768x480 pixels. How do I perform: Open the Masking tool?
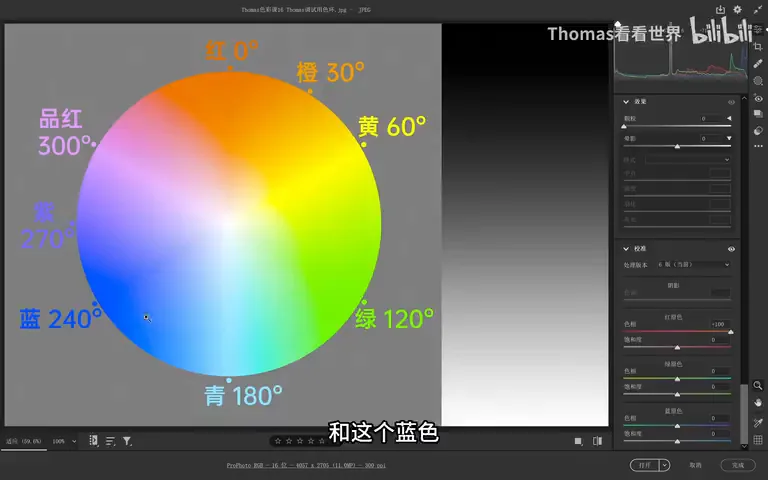pyautogui.click(x=758, y=81)
